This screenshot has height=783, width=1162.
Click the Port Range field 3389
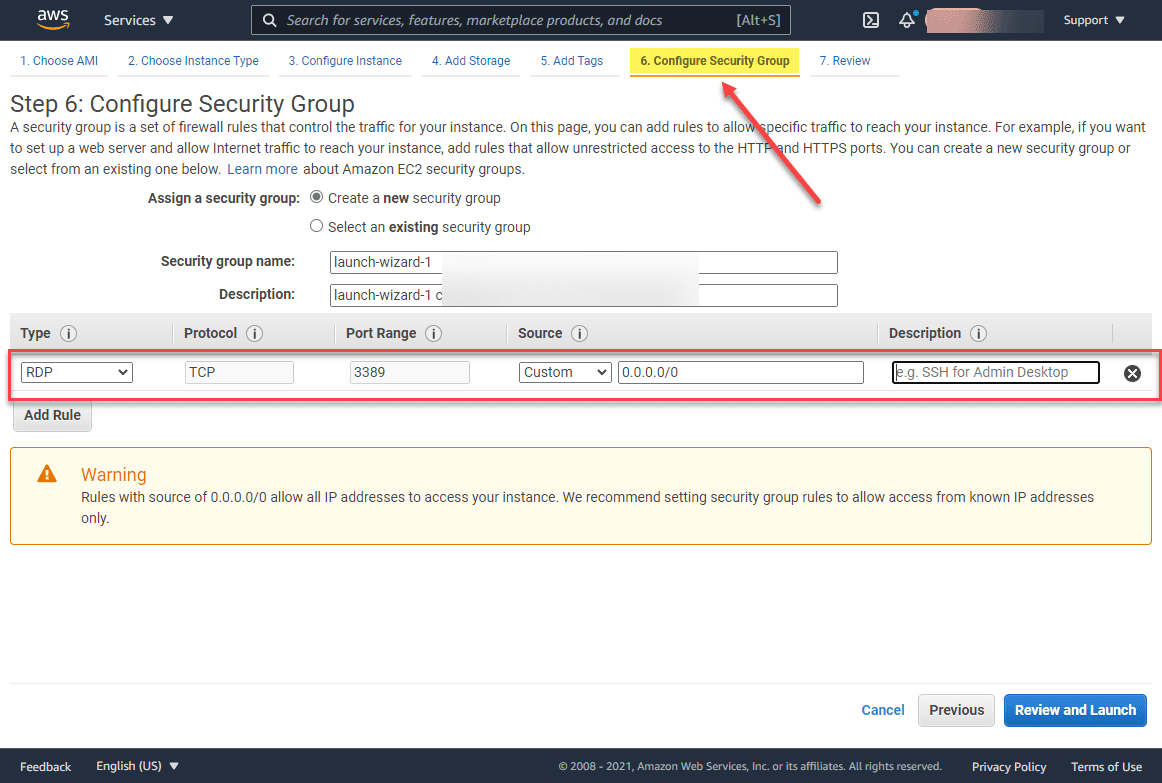click(409, 372)
